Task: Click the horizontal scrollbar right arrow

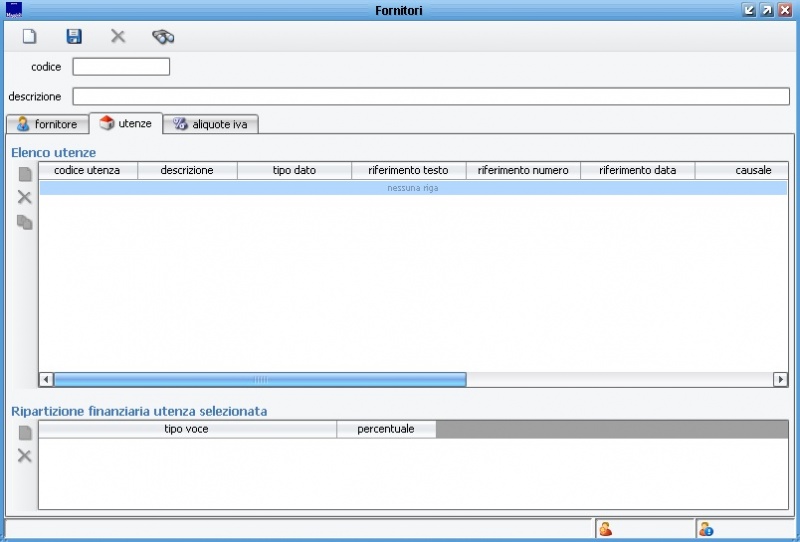Action: click(x=780, y=379)
